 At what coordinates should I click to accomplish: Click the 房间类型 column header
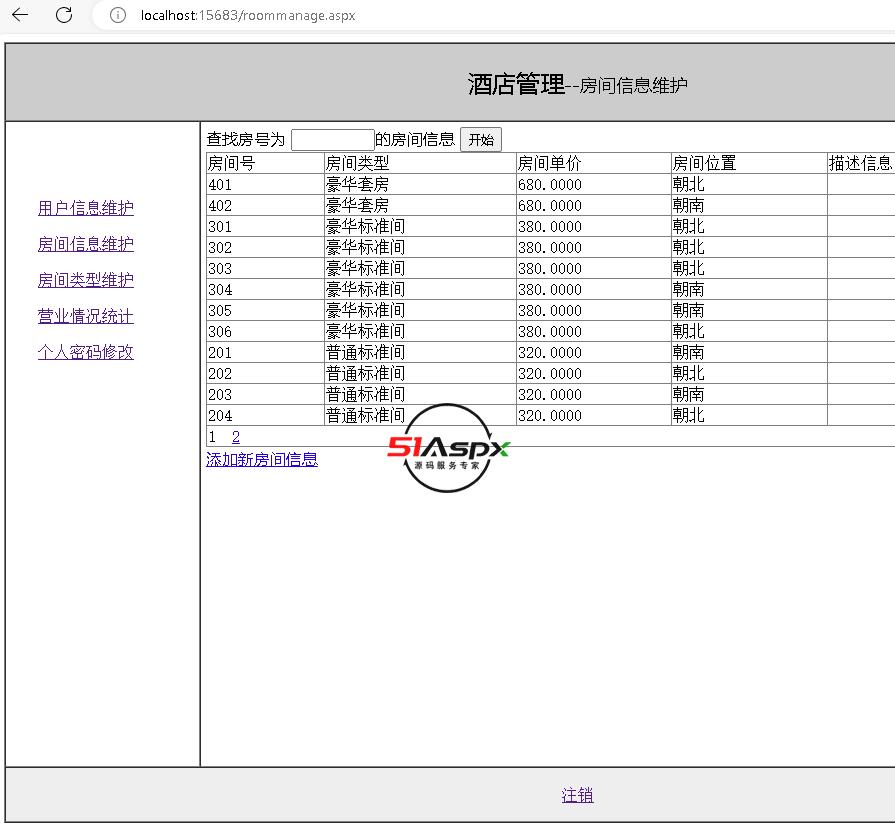[357, 163]
